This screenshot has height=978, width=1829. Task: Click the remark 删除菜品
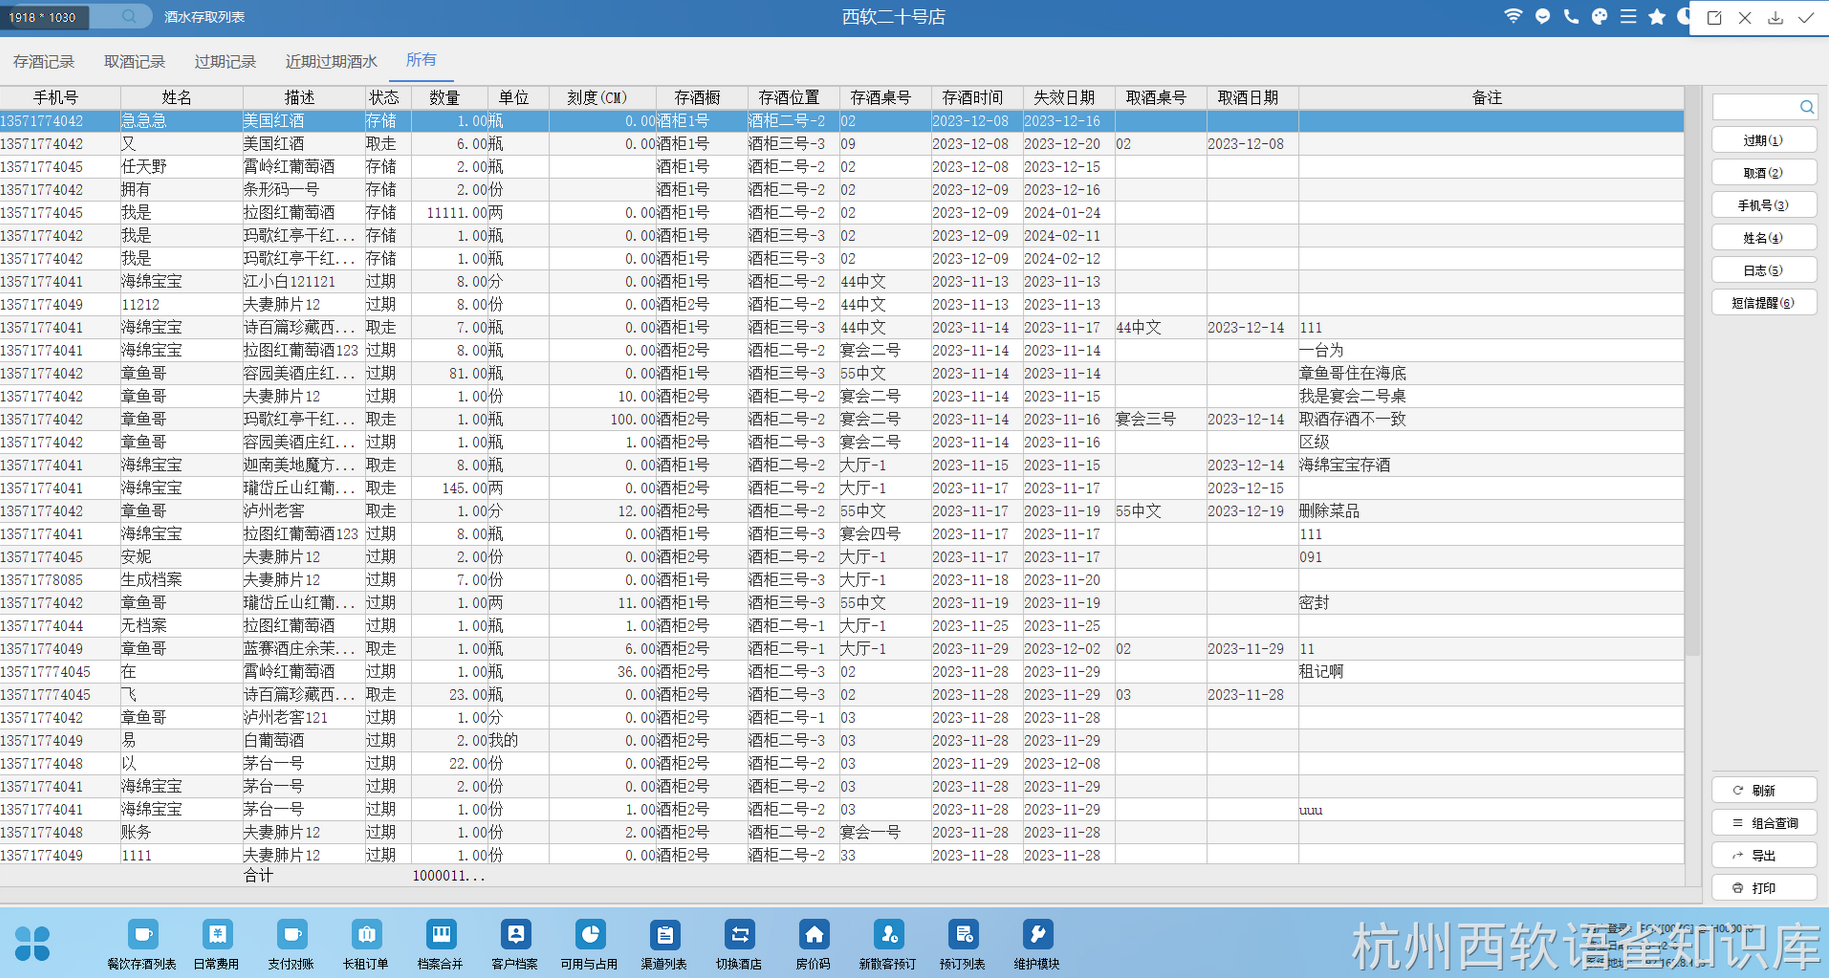pos(1330,512)
